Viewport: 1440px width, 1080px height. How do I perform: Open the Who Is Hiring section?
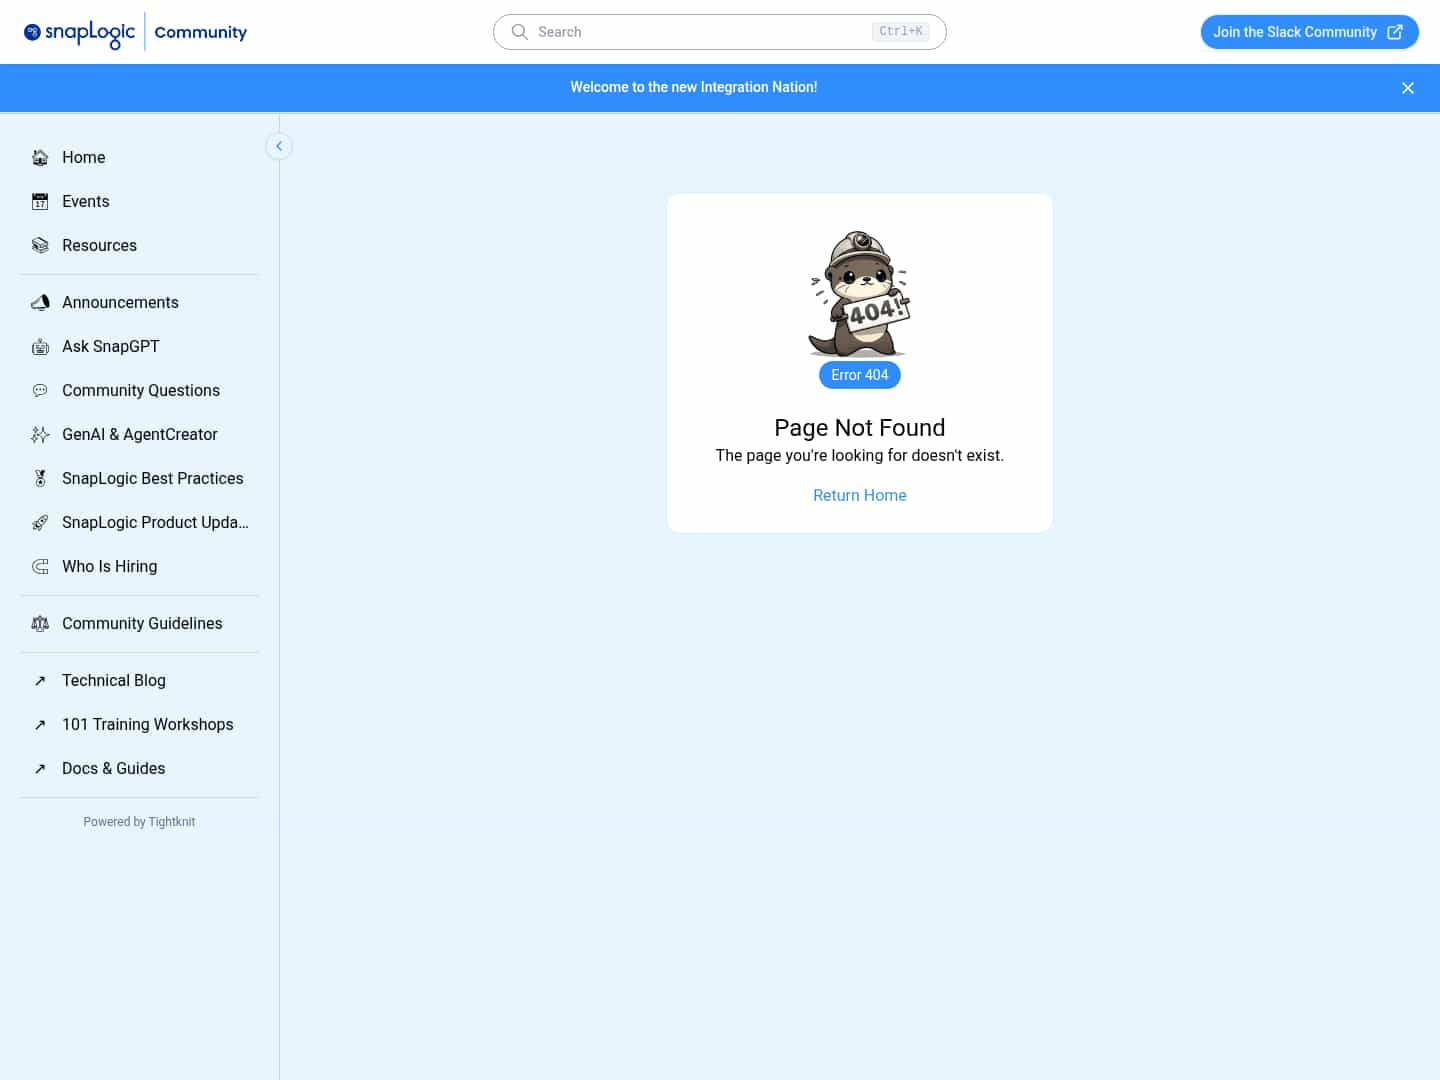pos(109,566)
